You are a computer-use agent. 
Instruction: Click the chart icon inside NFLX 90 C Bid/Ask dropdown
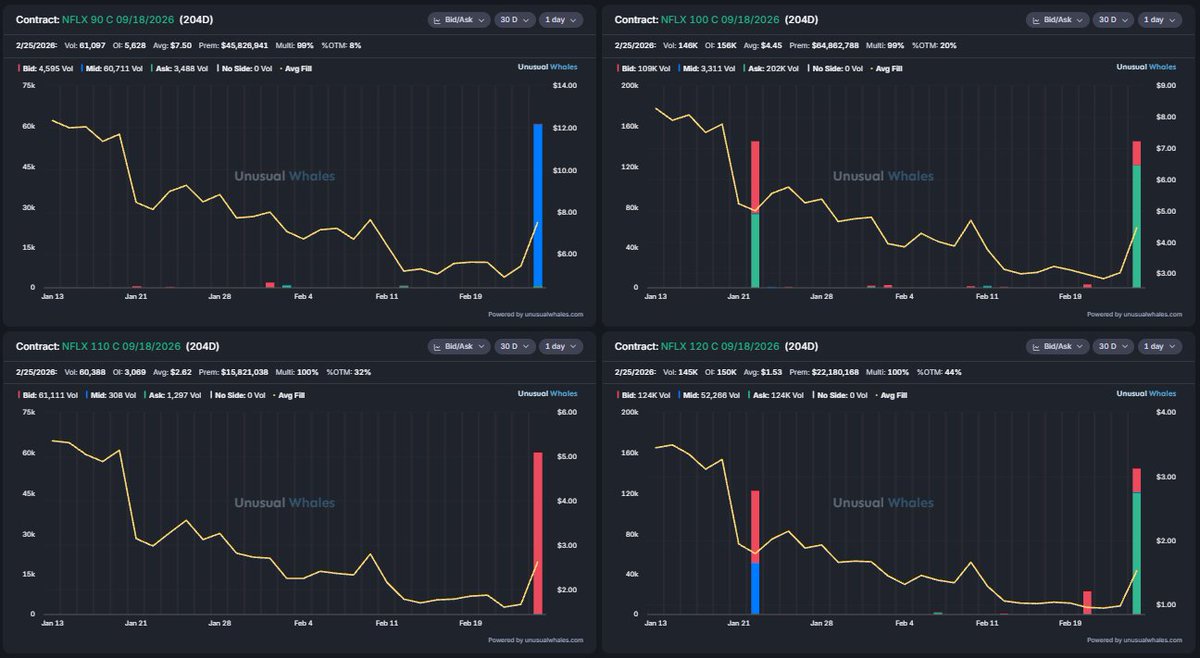tap(439, 20)
